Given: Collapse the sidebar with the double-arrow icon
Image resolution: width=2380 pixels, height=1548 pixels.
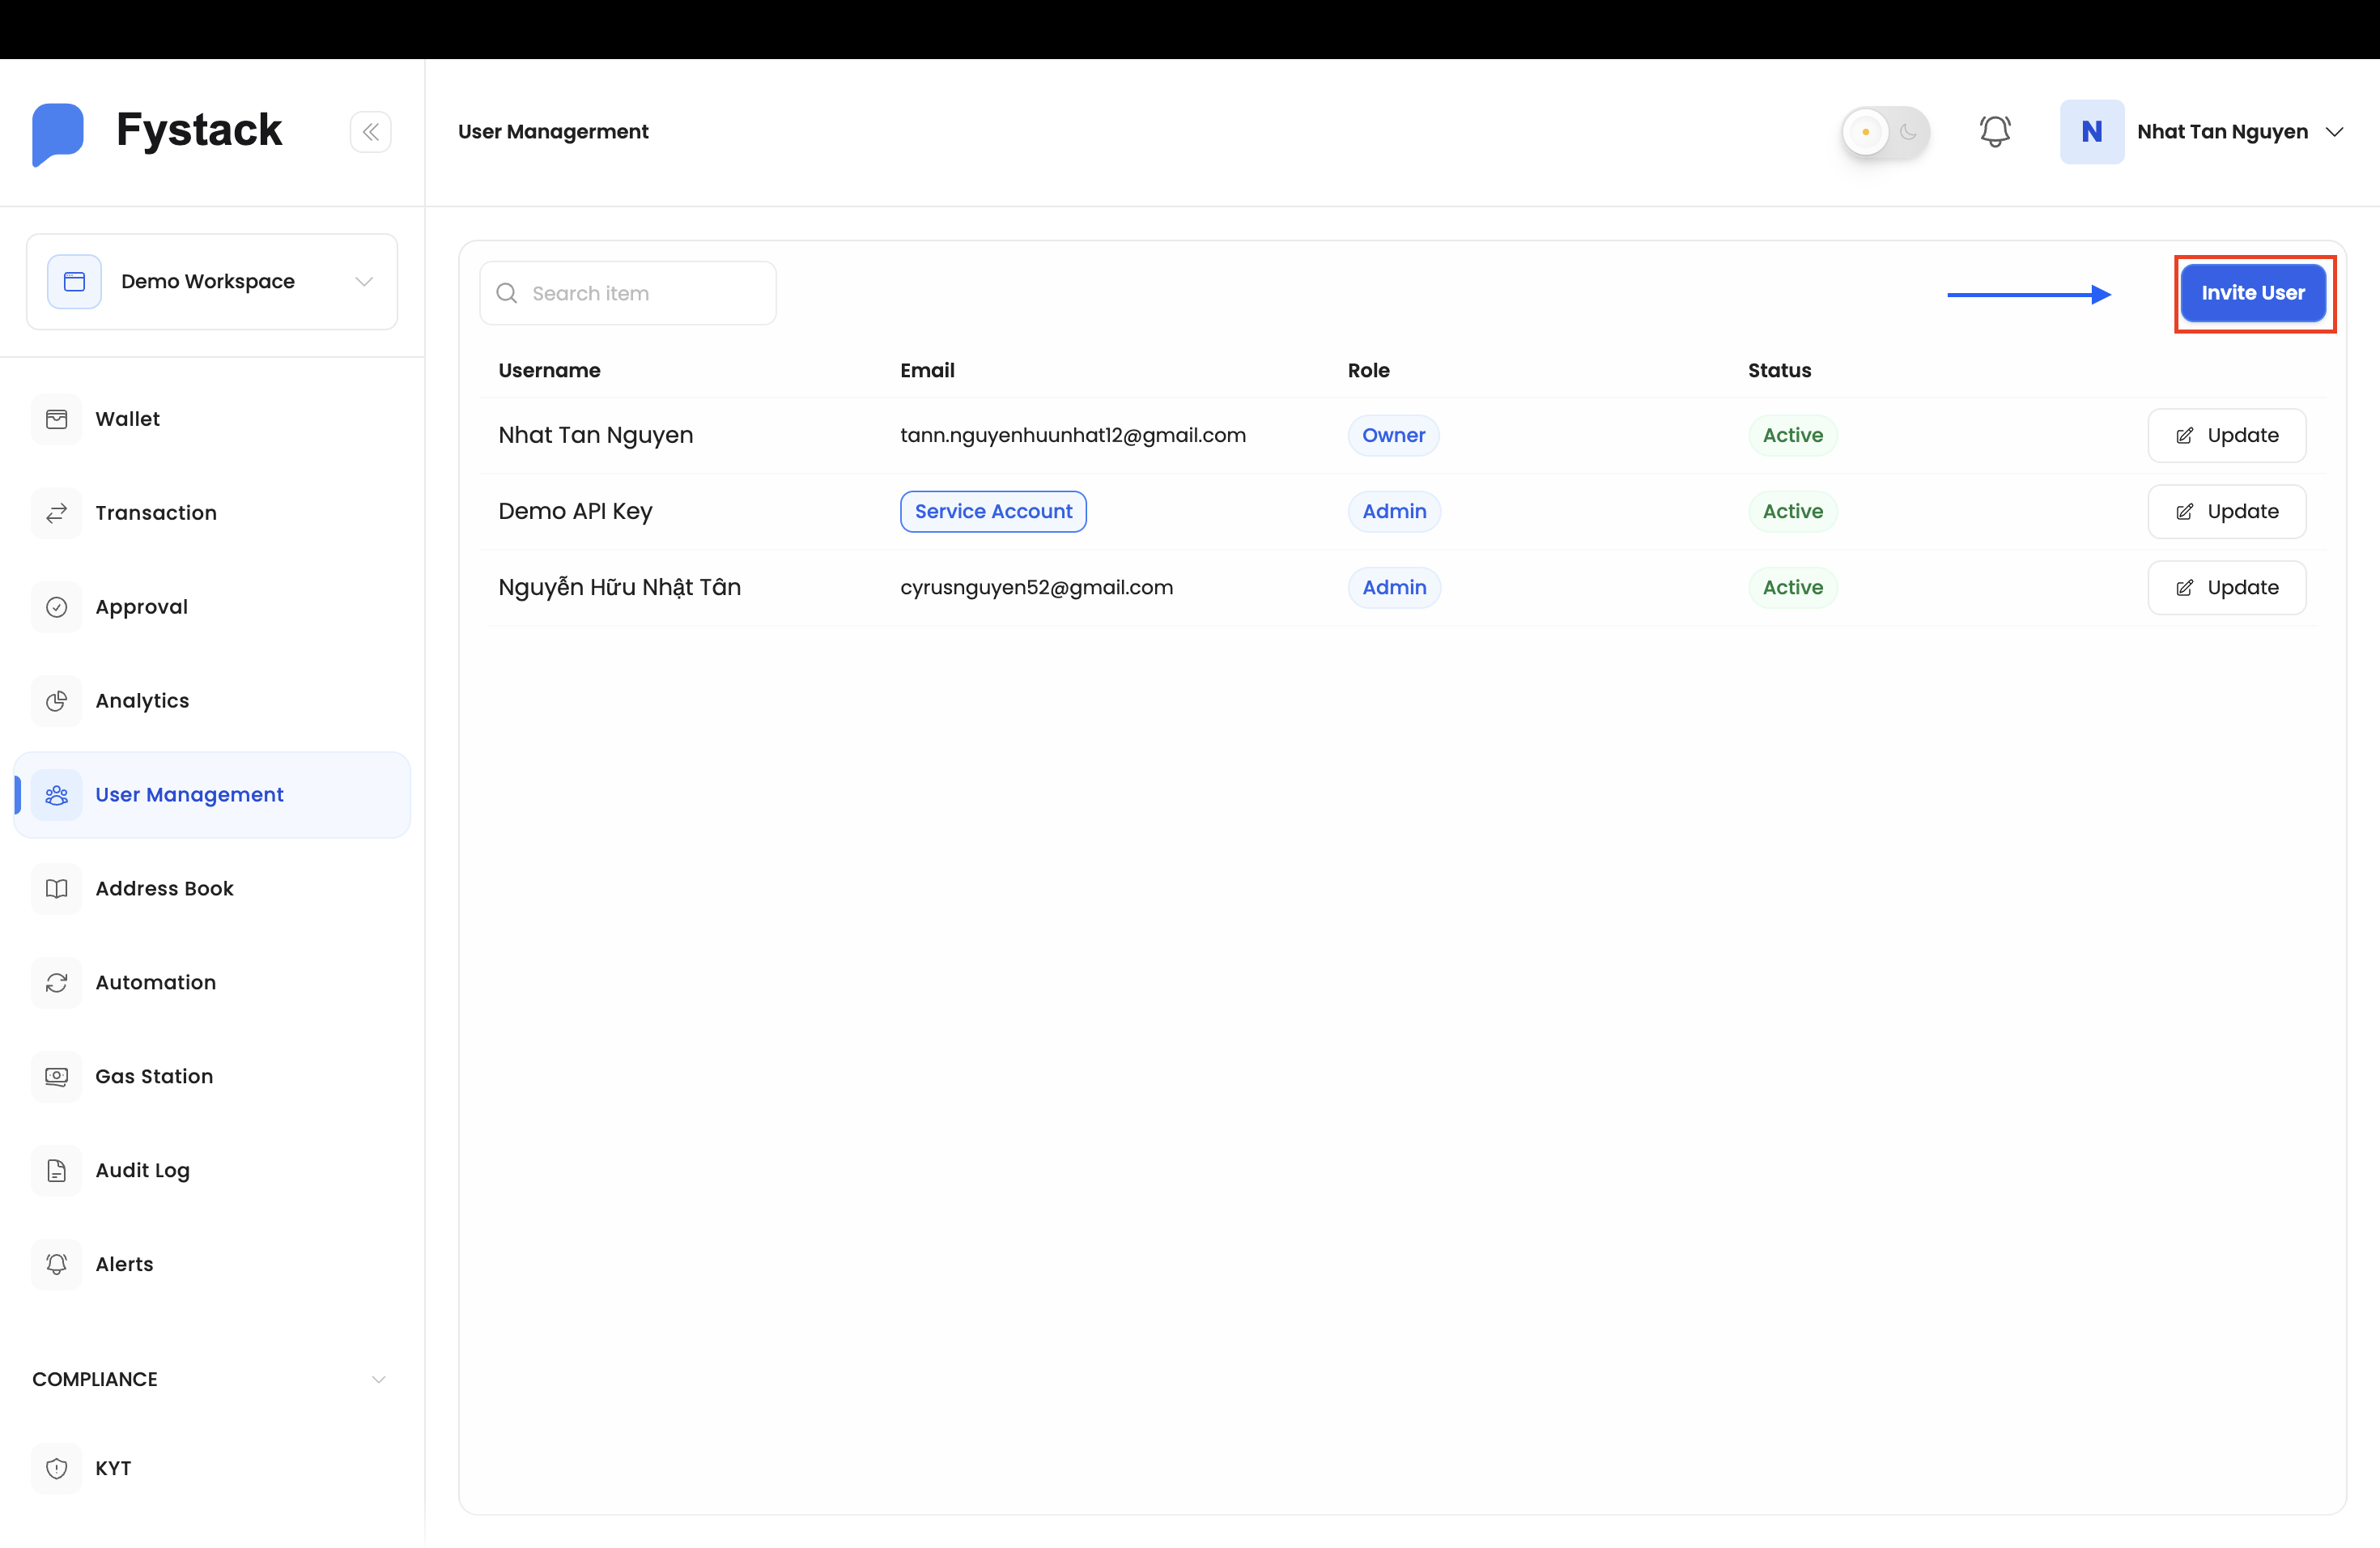Looking at the screenshot, I should (x=371, y=131).
